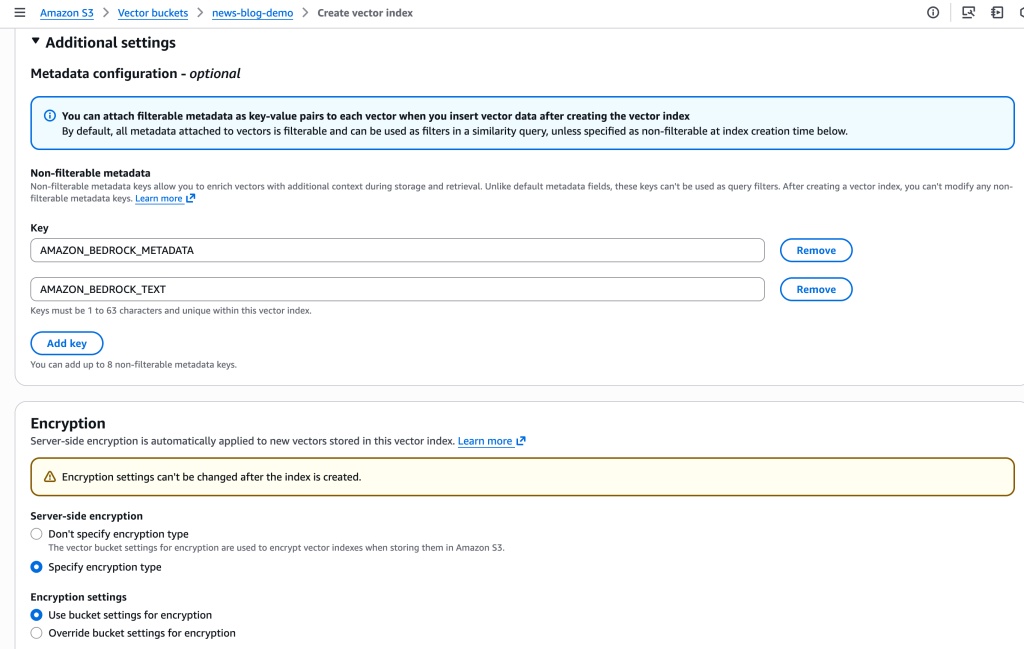This screenshot has width=1024, height=649.
Task: Choose "Override bucket settings for encryption"
Action: 37,633
